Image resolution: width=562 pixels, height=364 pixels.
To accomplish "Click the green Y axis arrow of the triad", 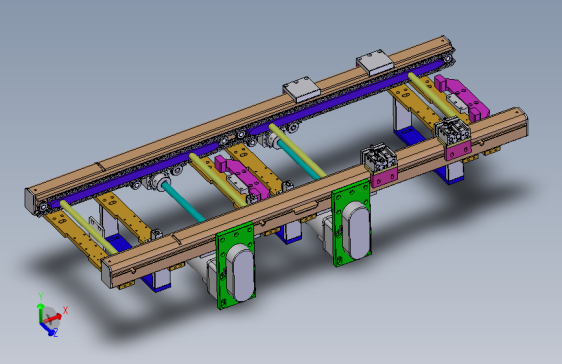I will click(x=40, y=313).
